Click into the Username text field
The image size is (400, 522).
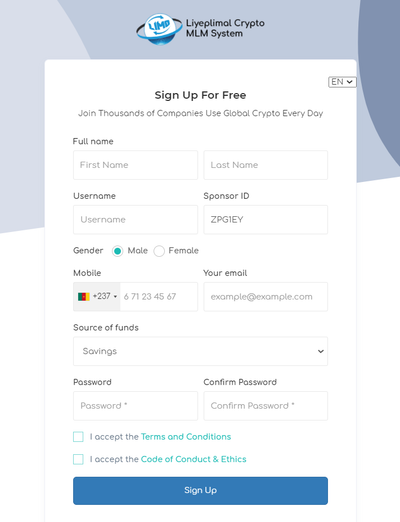[135, 219]
